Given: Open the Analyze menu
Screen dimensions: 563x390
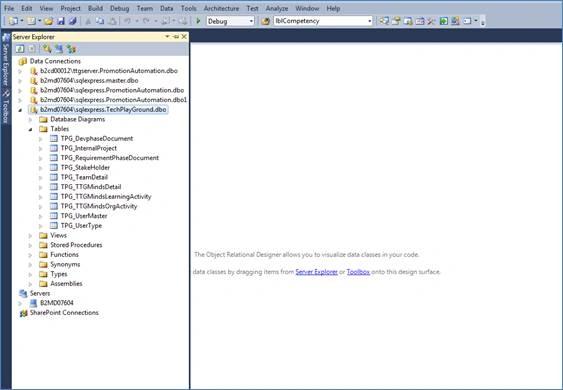Looking at the screenshot, I should pos(277,8).
